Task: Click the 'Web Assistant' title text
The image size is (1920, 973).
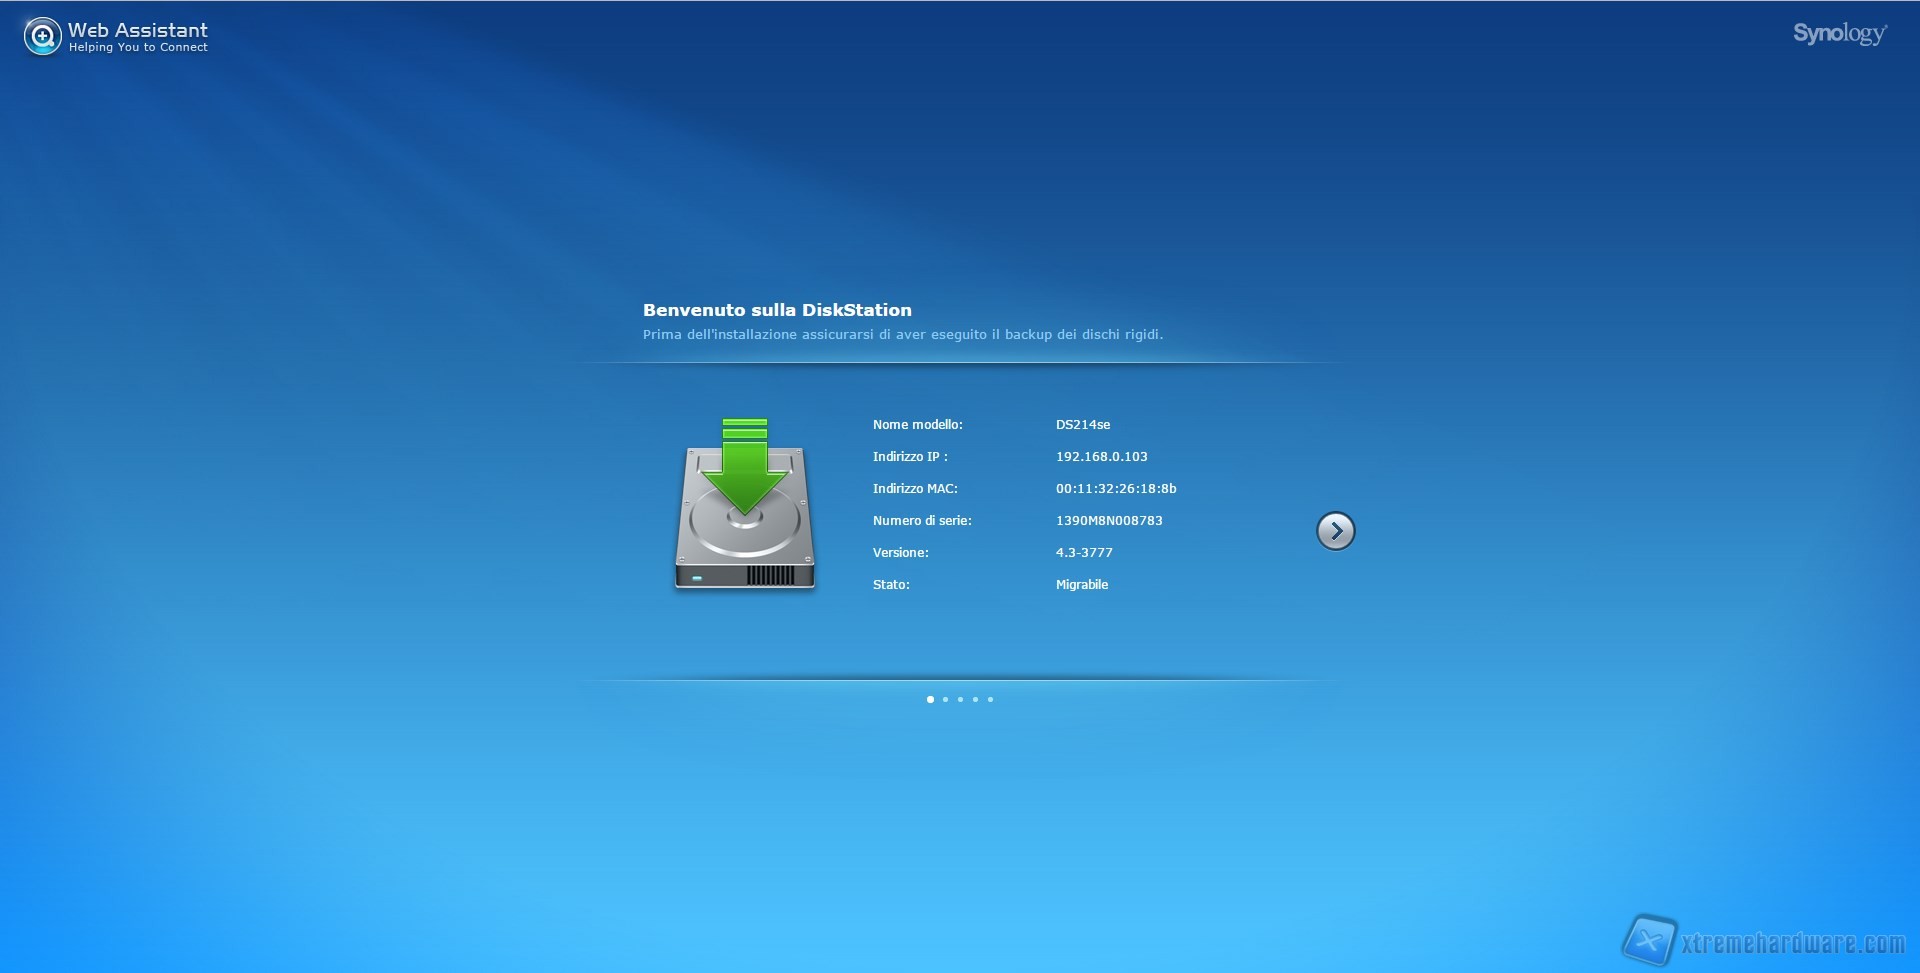Action: (138, 30)
